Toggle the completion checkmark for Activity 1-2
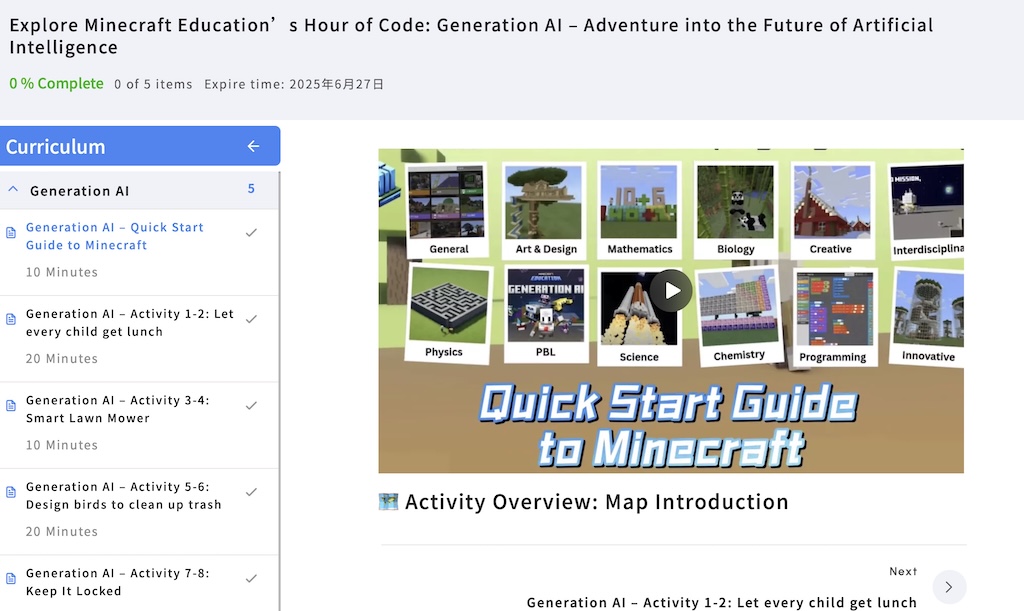 tap(251, 319)
